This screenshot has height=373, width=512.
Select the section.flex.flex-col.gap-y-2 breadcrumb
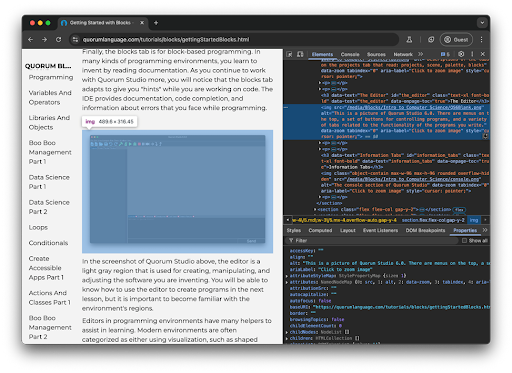[x=433, y=220]
